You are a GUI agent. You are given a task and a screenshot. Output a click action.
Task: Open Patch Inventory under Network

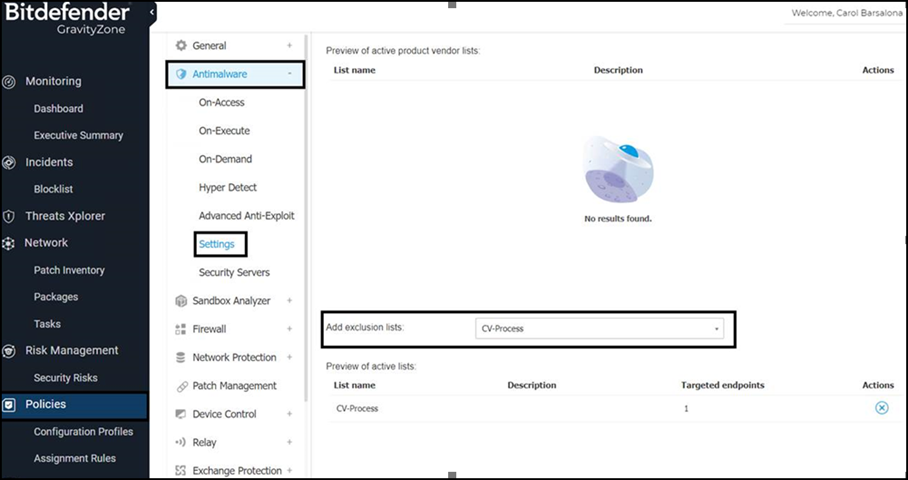tap(69, 270)
